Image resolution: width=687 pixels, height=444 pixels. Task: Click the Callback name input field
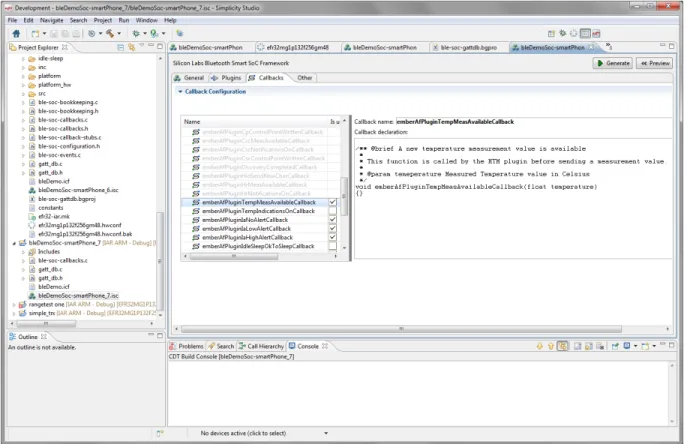[534, 122]
